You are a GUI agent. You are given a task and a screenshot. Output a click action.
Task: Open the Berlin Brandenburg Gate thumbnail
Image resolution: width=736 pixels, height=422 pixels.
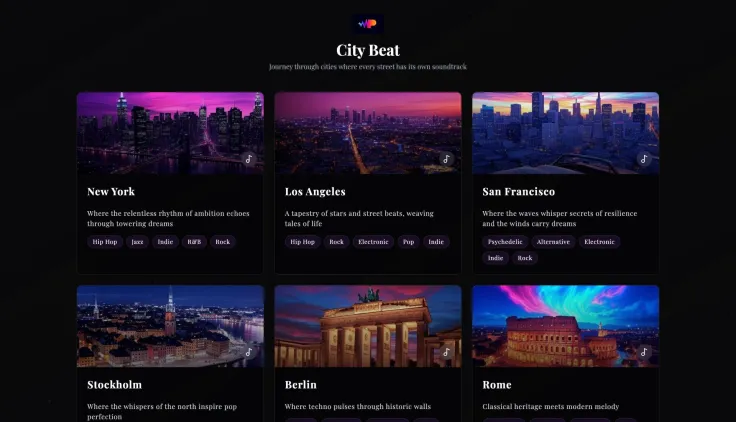point(368,326)
